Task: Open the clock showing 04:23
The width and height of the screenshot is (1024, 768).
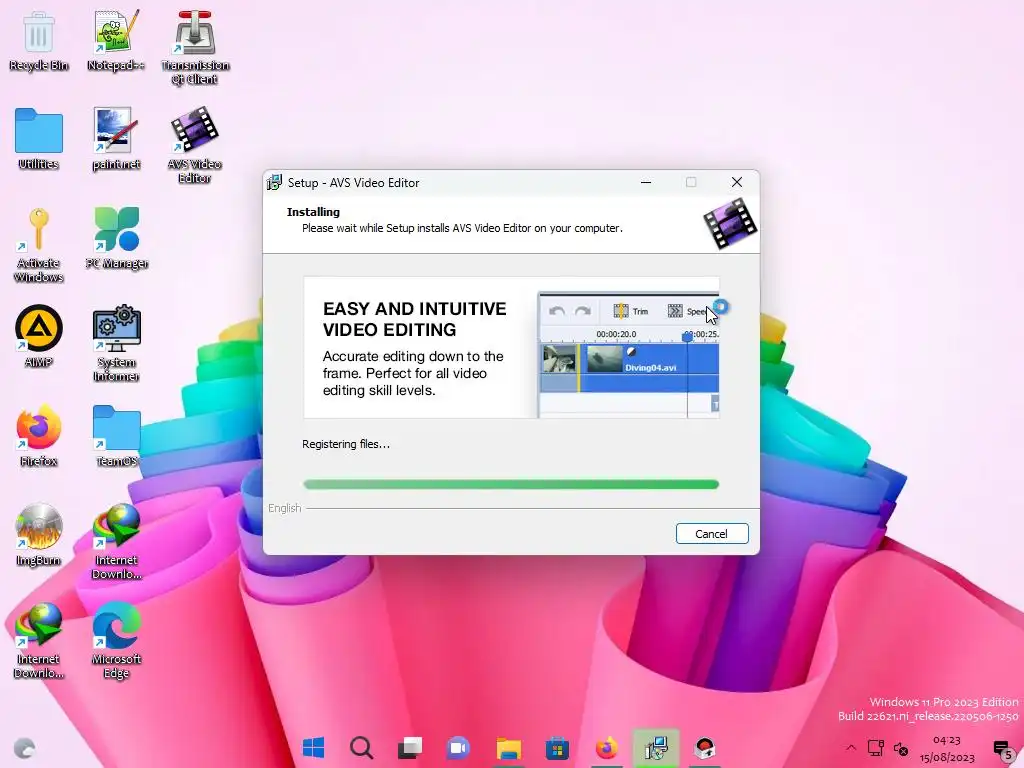Action: click(947, 748)
